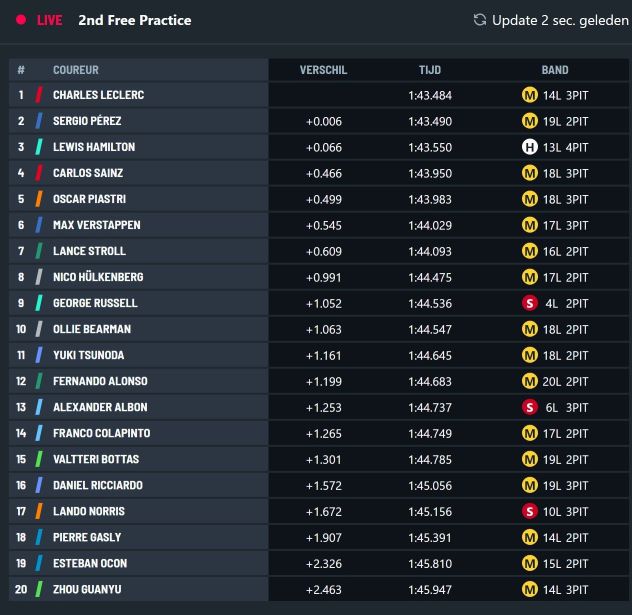Click Carlos Sainz's red team color stripe

pyautogui.click(x=39, y=173)
